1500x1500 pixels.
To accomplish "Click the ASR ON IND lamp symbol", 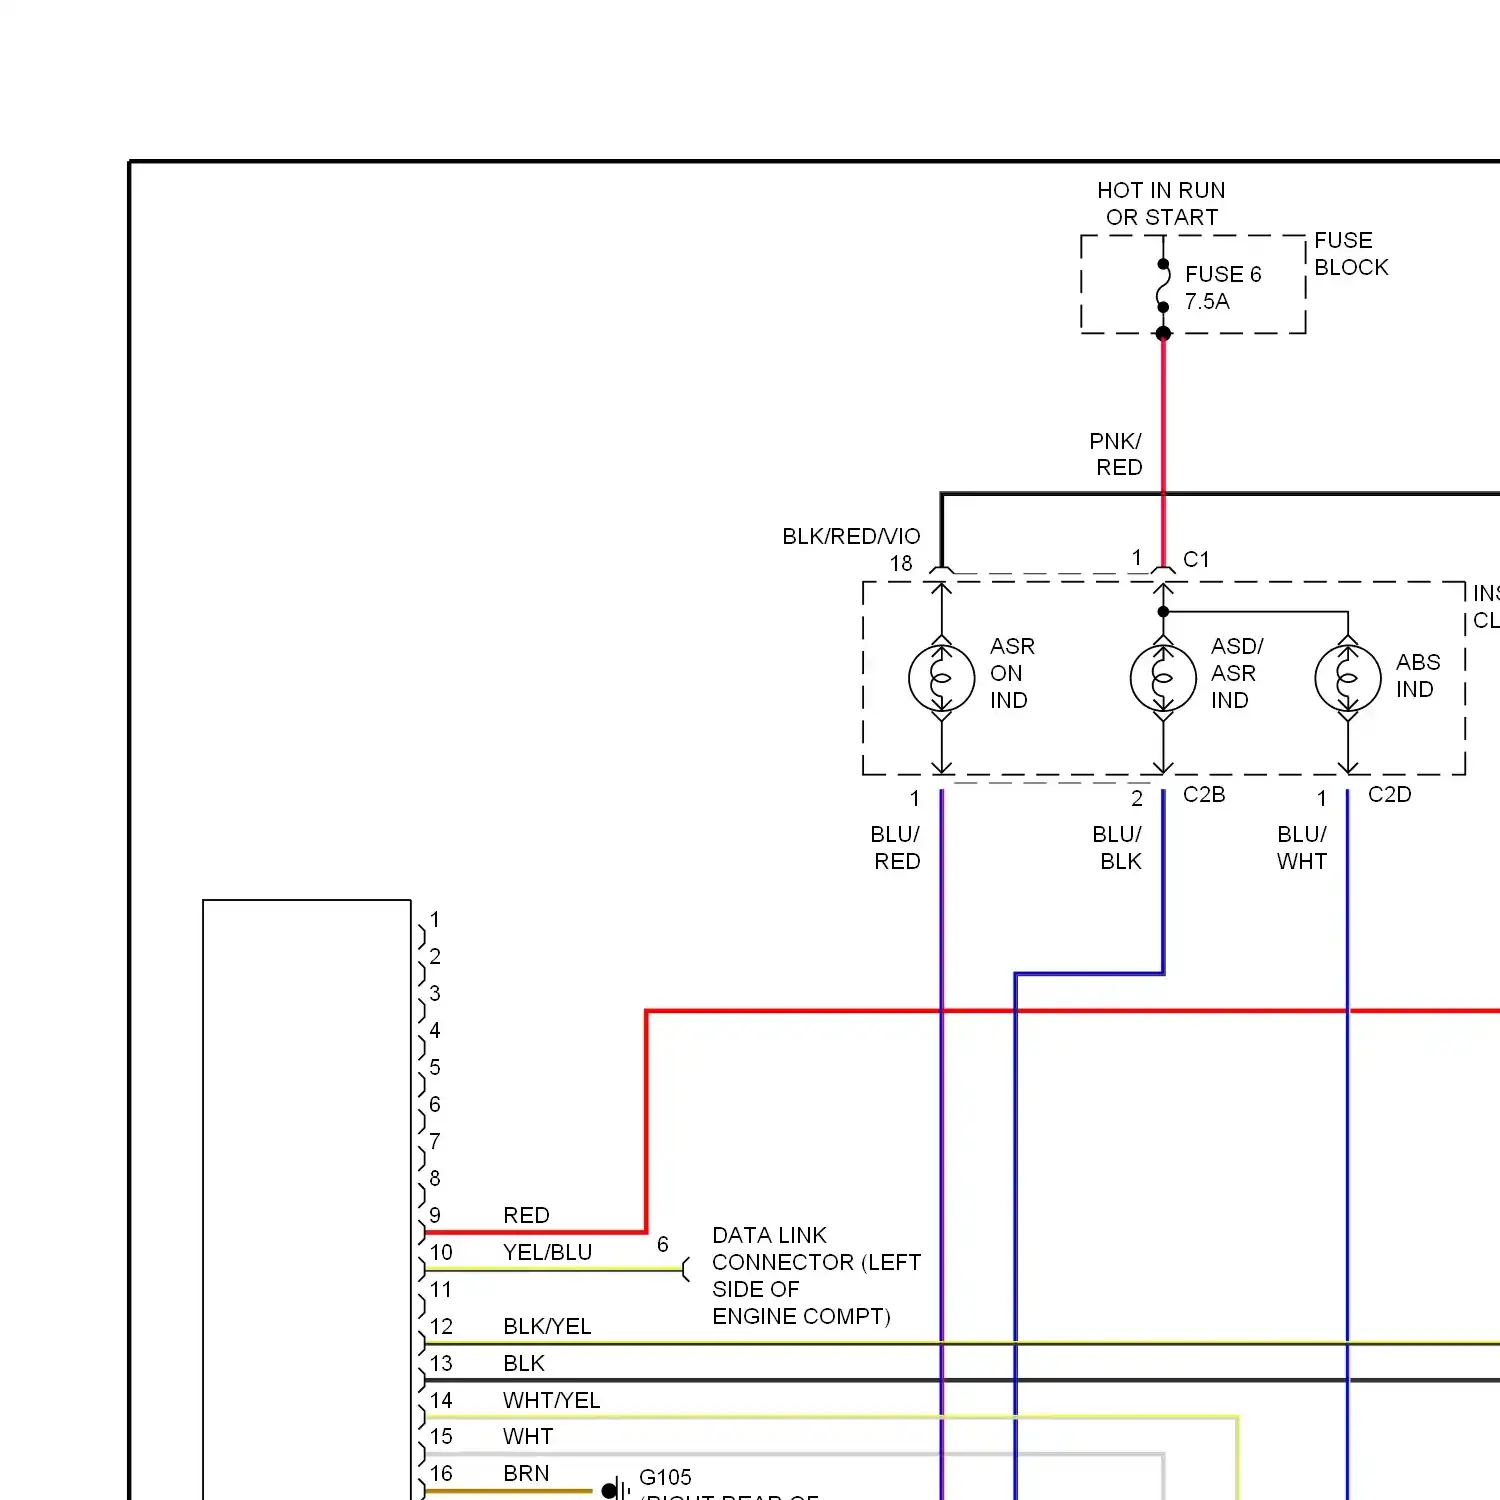I will tap(941, 678).
